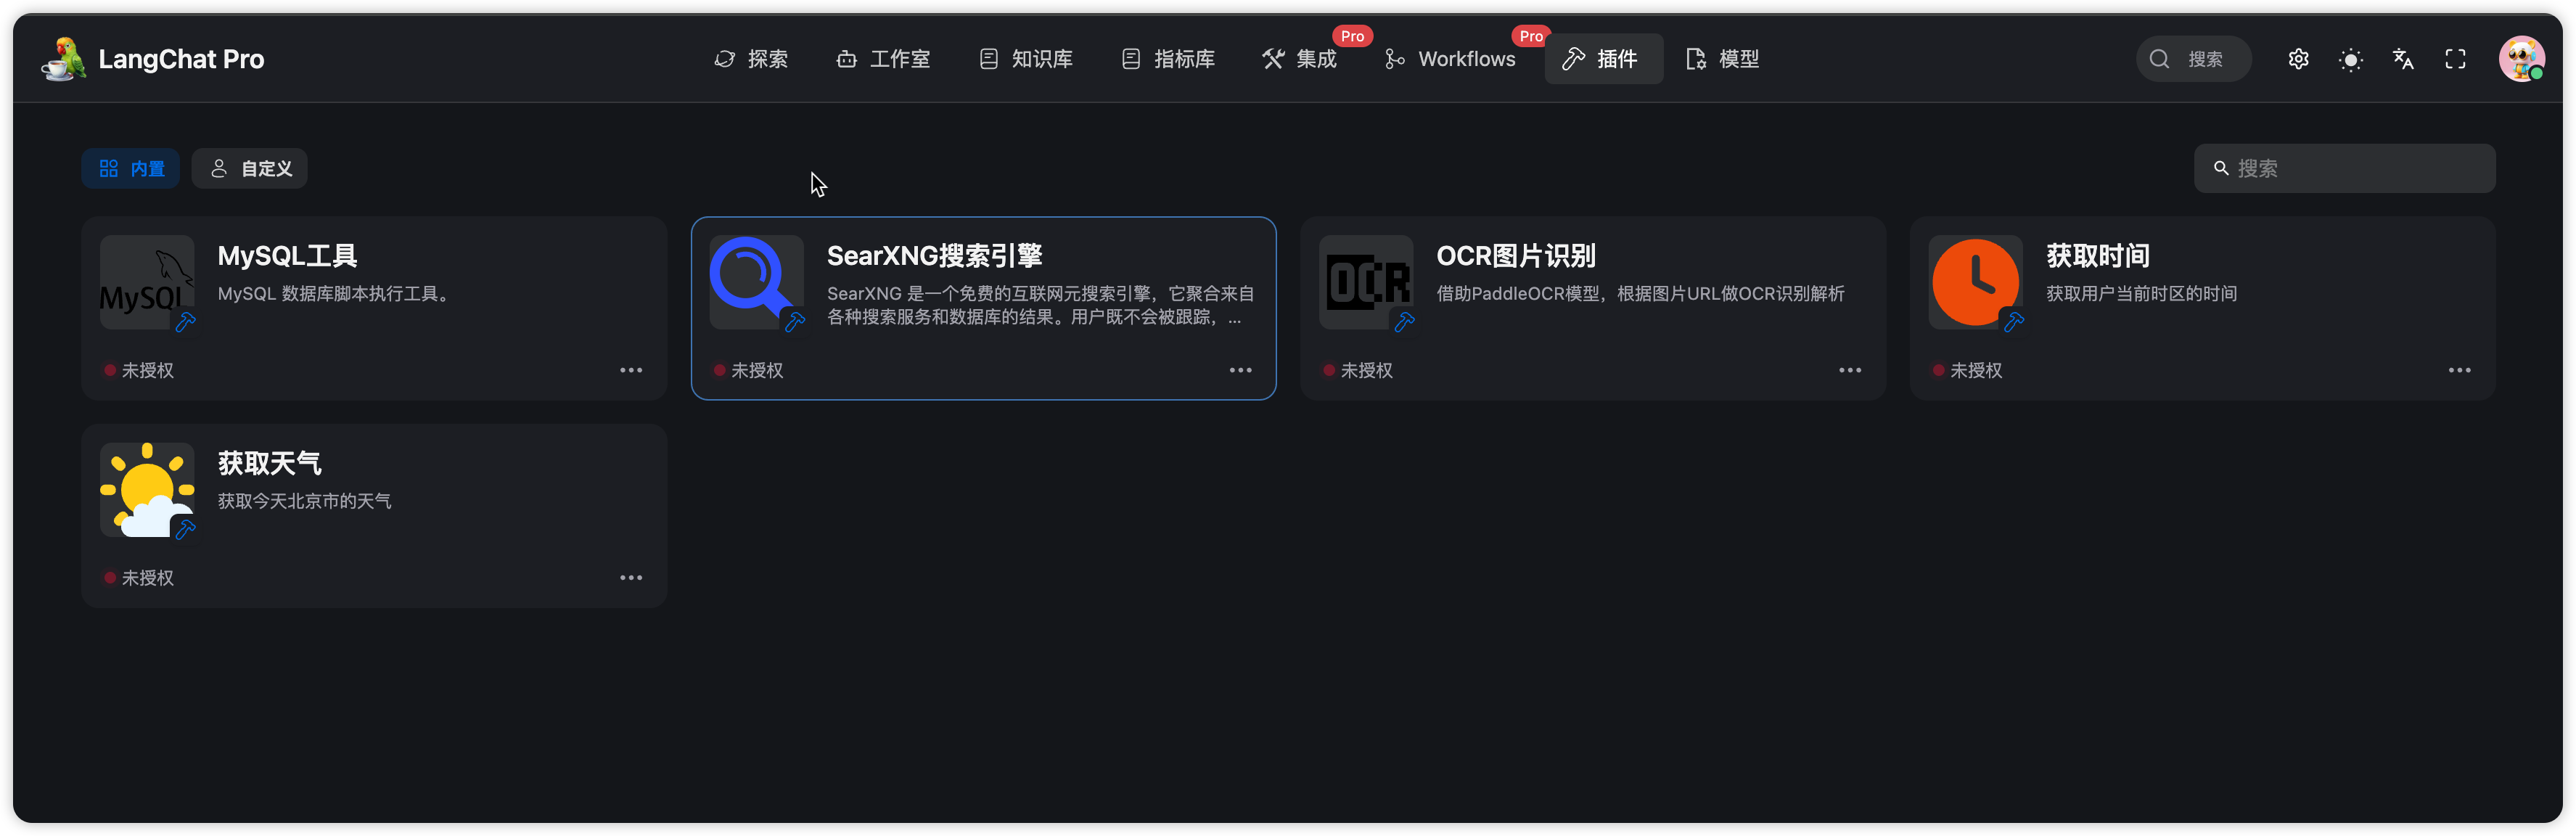Click the SearXNG magnifier plugin icon
Screen dimensions: 2576x836
click(x=757, y=282)
